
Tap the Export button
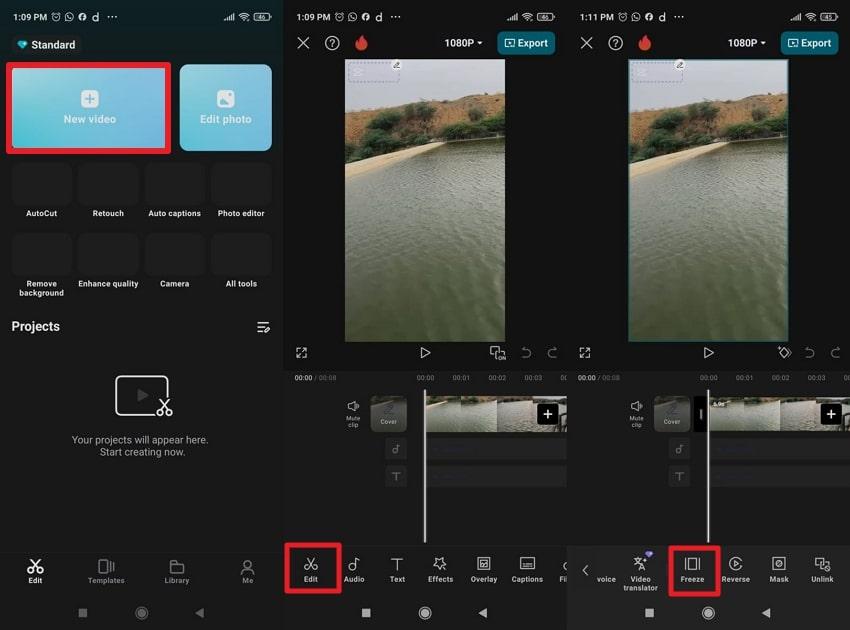[526, 43]
